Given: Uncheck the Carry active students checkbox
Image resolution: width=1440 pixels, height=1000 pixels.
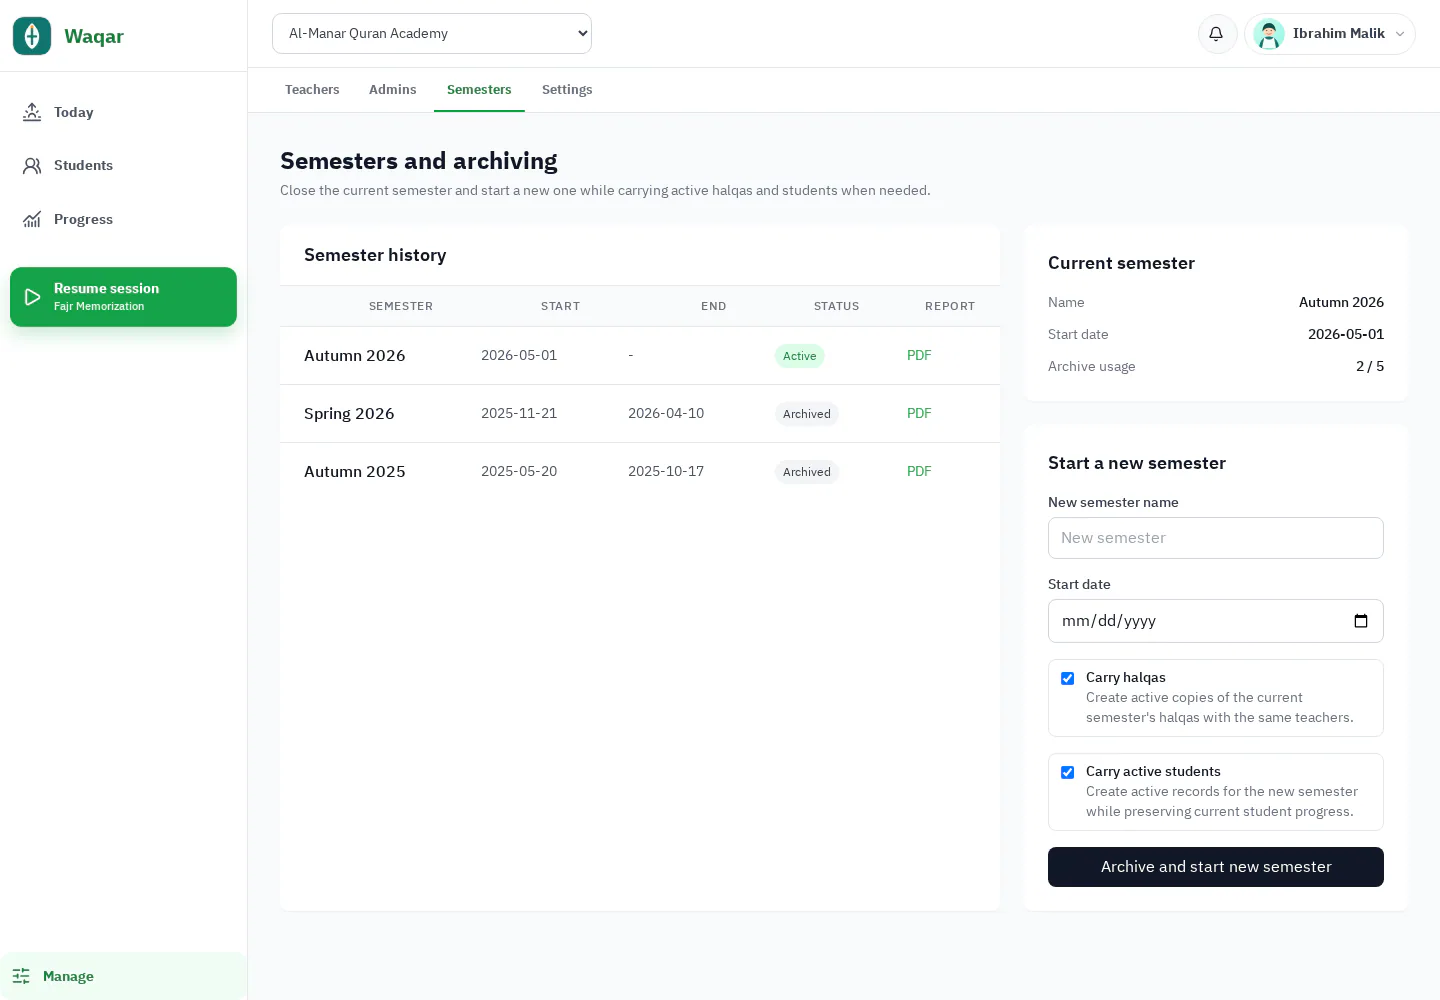Looking at the screenshot, I should [x=1067, y=772].
